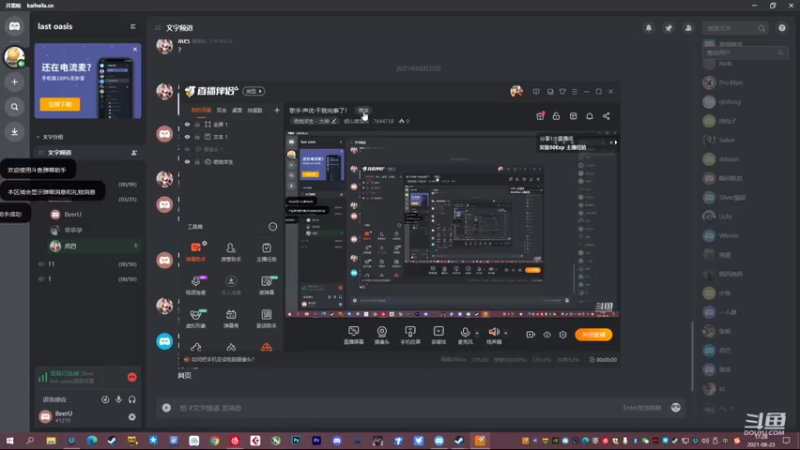Open the hamburger menu in streaming app titlebar

point(574,92)
